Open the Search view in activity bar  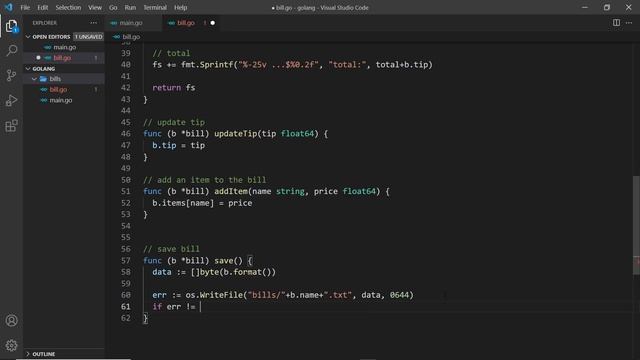coord(11,51)
